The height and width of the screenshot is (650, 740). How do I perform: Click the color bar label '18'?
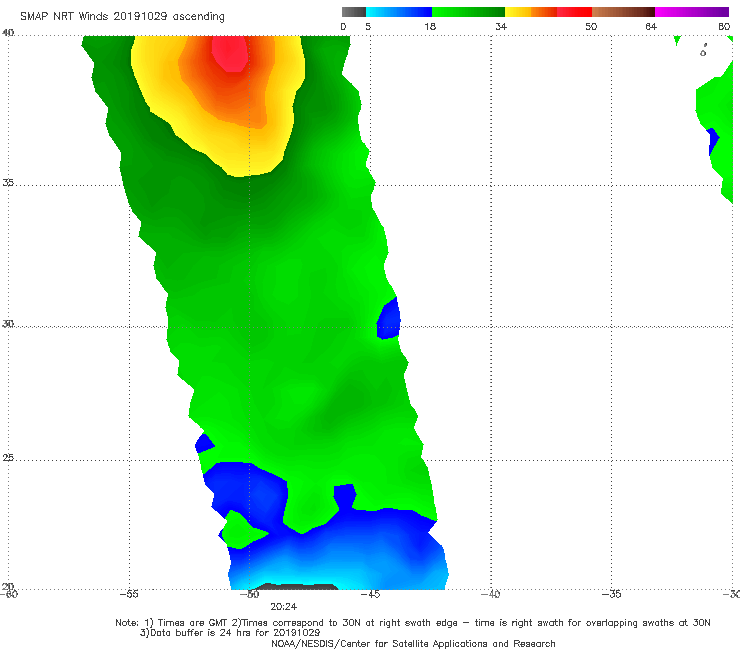coord(430,26)
